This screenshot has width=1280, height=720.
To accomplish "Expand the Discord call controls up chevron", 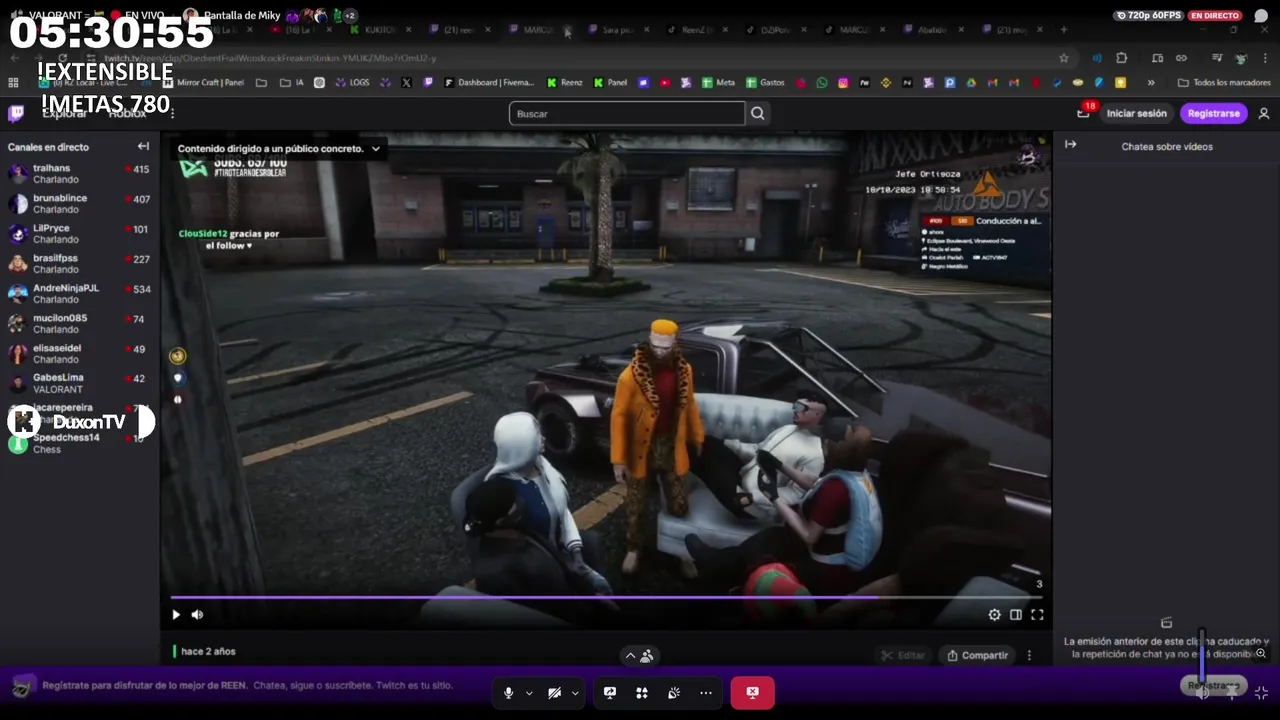I will tap(630, 656).
